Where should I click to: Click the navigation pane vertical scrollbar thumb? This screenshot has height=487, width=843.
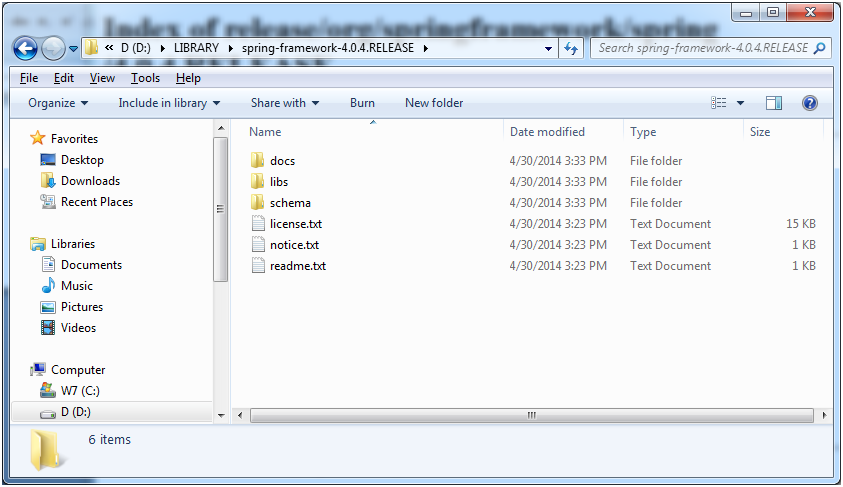(220, 209)
